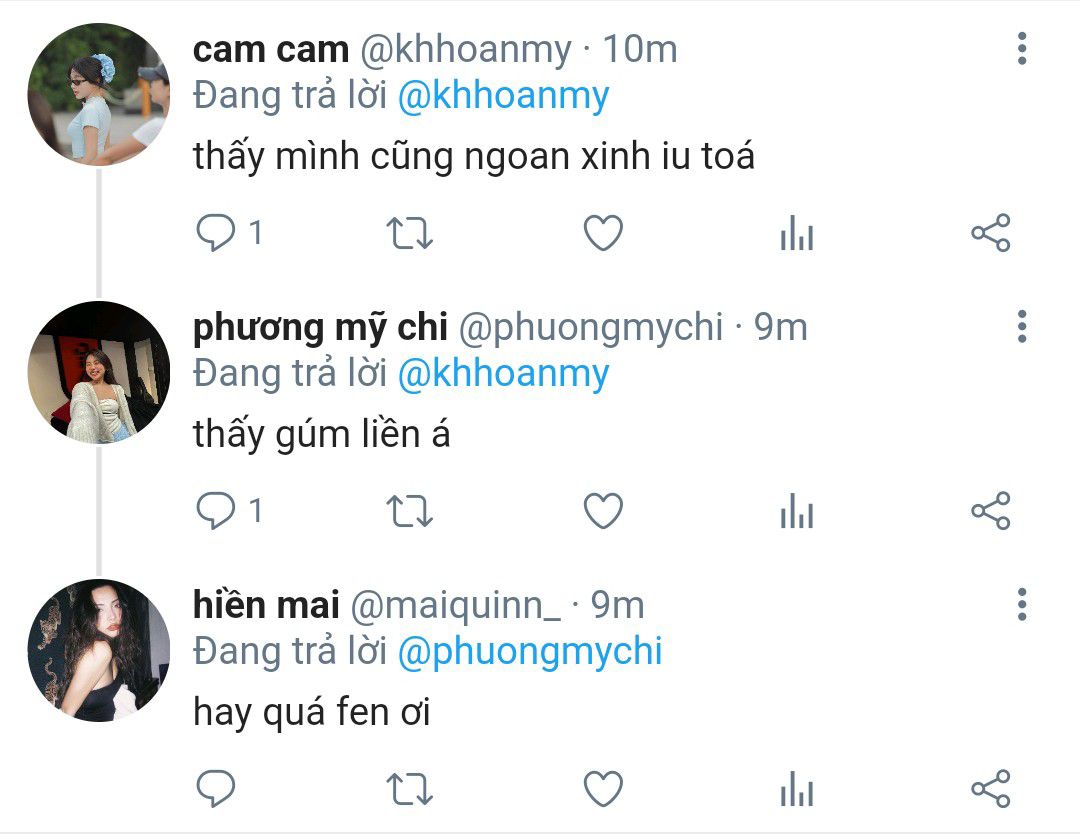
Task: Open phương mỹ chi display name
Action: (320, 328)
